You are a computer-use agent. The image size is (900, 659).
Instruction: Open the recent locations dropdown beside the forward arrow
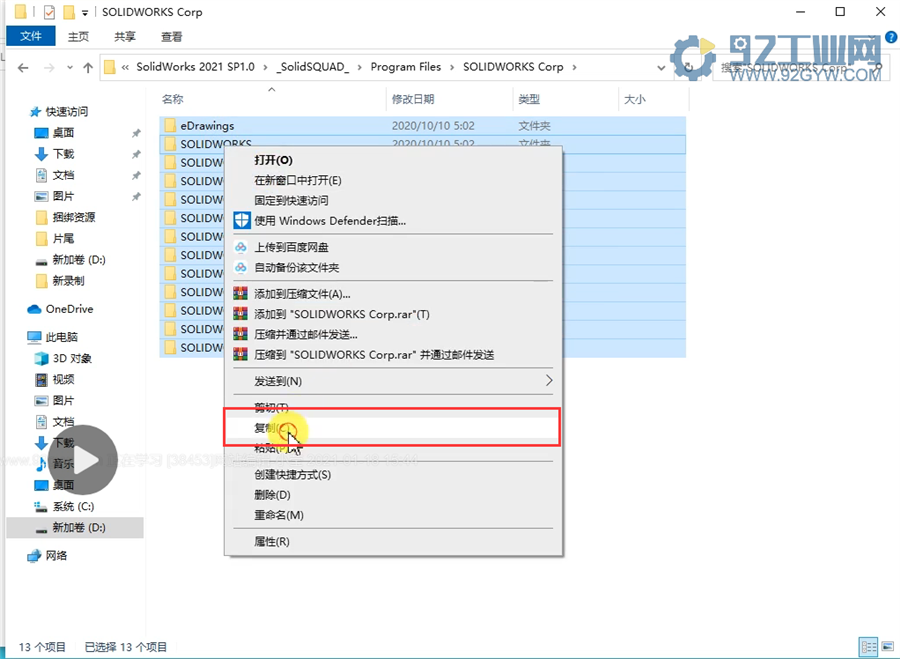(x=69, y=68)
